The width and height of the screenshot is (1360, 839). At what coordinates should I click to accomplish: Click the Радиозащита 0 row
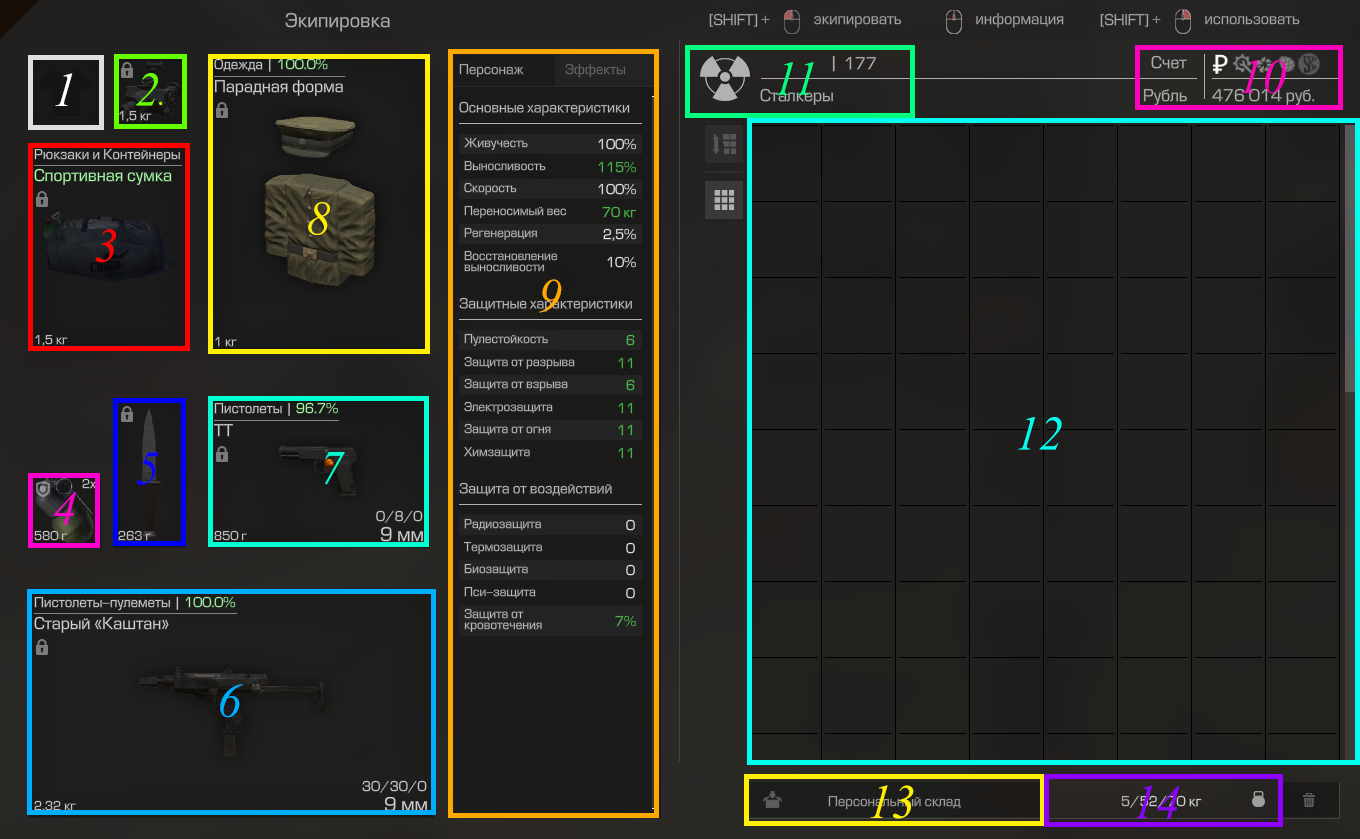tap(550, 525)
